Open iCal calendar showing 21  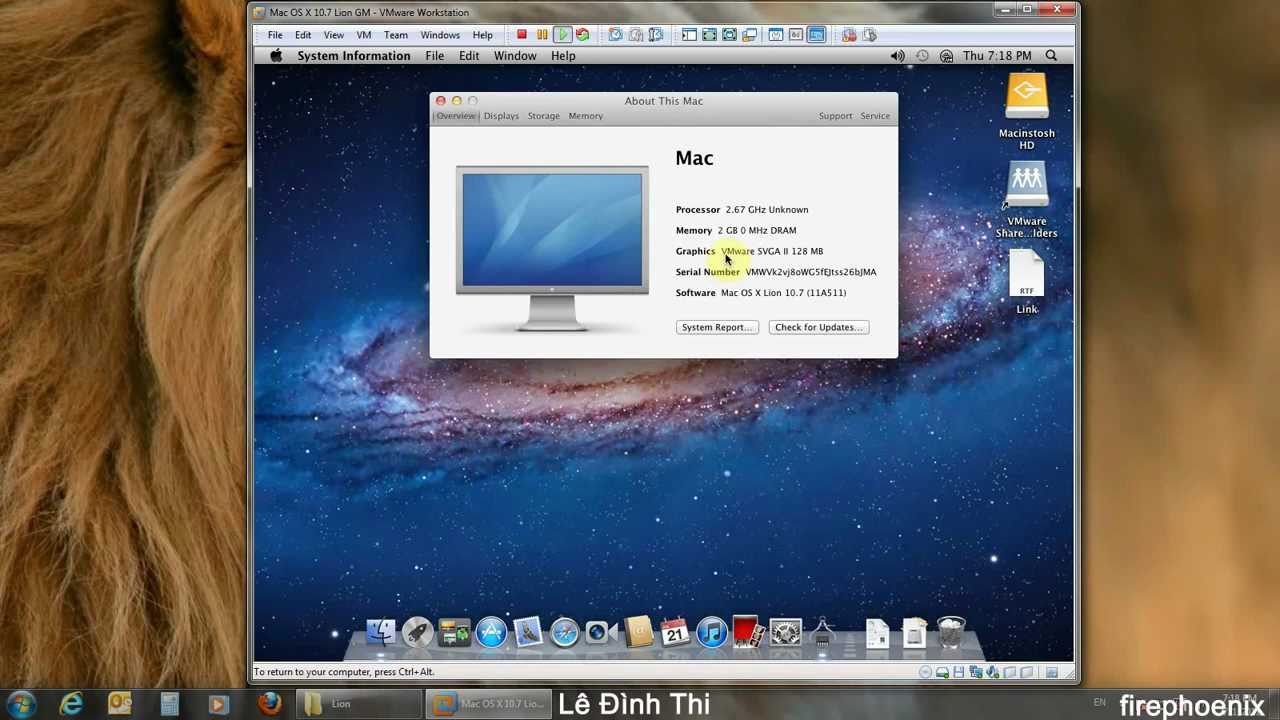pyautogui.click(x=675, y=632)
